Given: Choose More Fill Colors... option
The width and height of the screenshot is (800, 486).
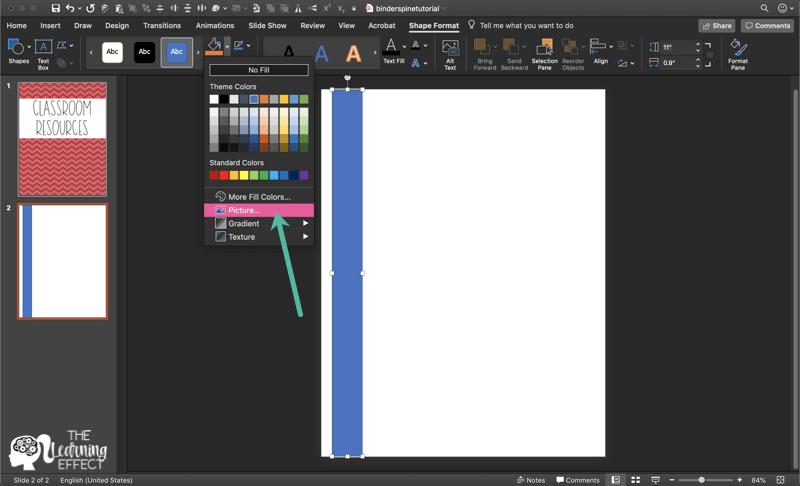Looking at the screenshot, I should point(259,197).
